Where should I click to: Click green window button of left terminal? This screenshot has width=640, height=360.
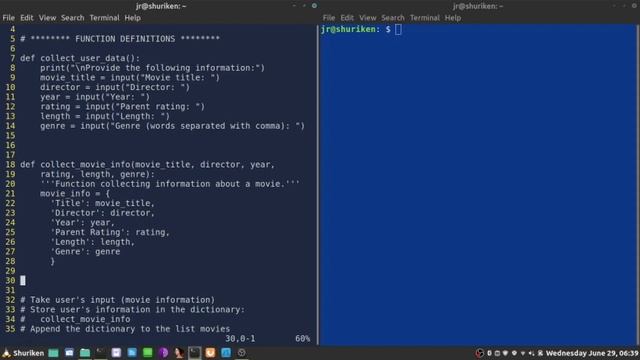click(x=314, y=6)
